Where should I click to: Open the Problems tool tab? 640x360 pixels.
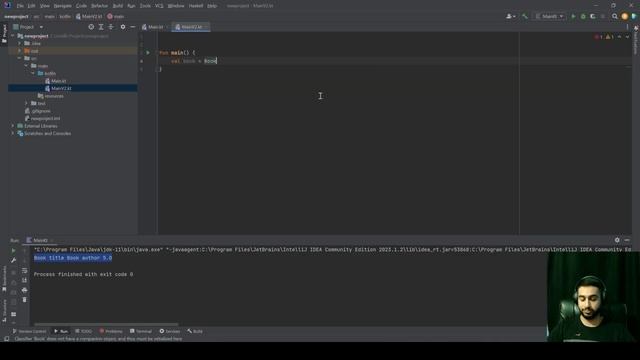(x=111, y=331)
